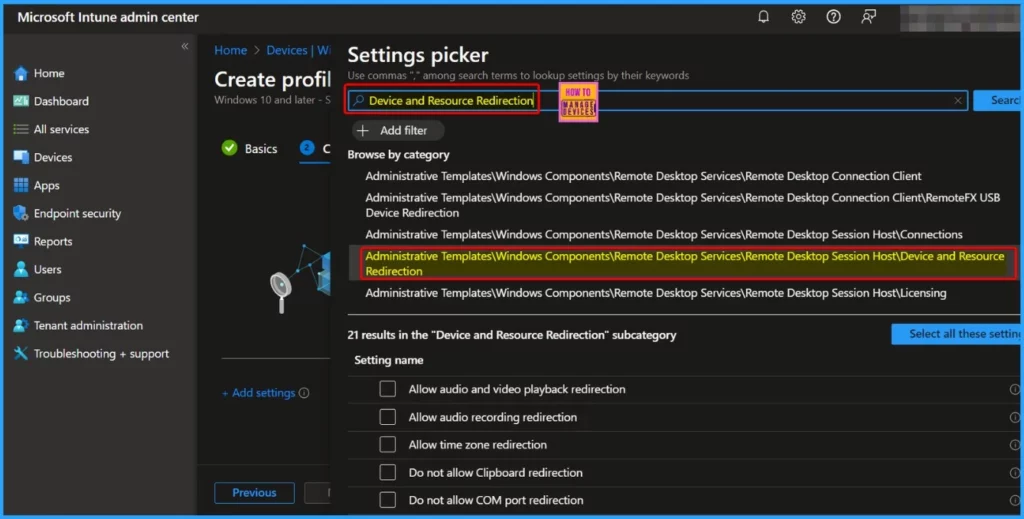Viewport: 1024px width, 519px height.
Task: Click the + Add settings link
Action: pos(259,393)
